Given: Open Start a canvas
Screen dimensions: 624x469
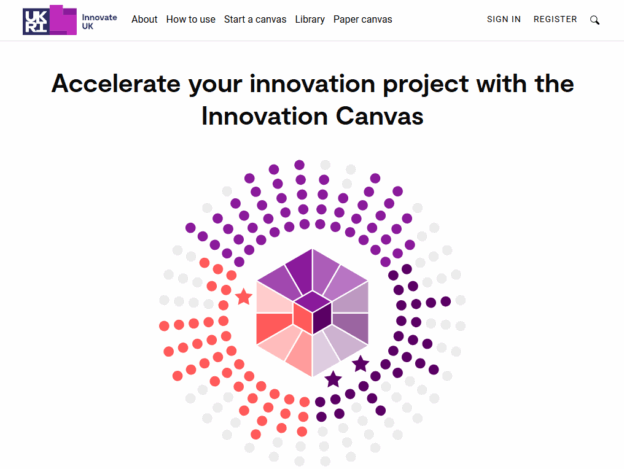Looking at the screenshot, I should point(255,19).
